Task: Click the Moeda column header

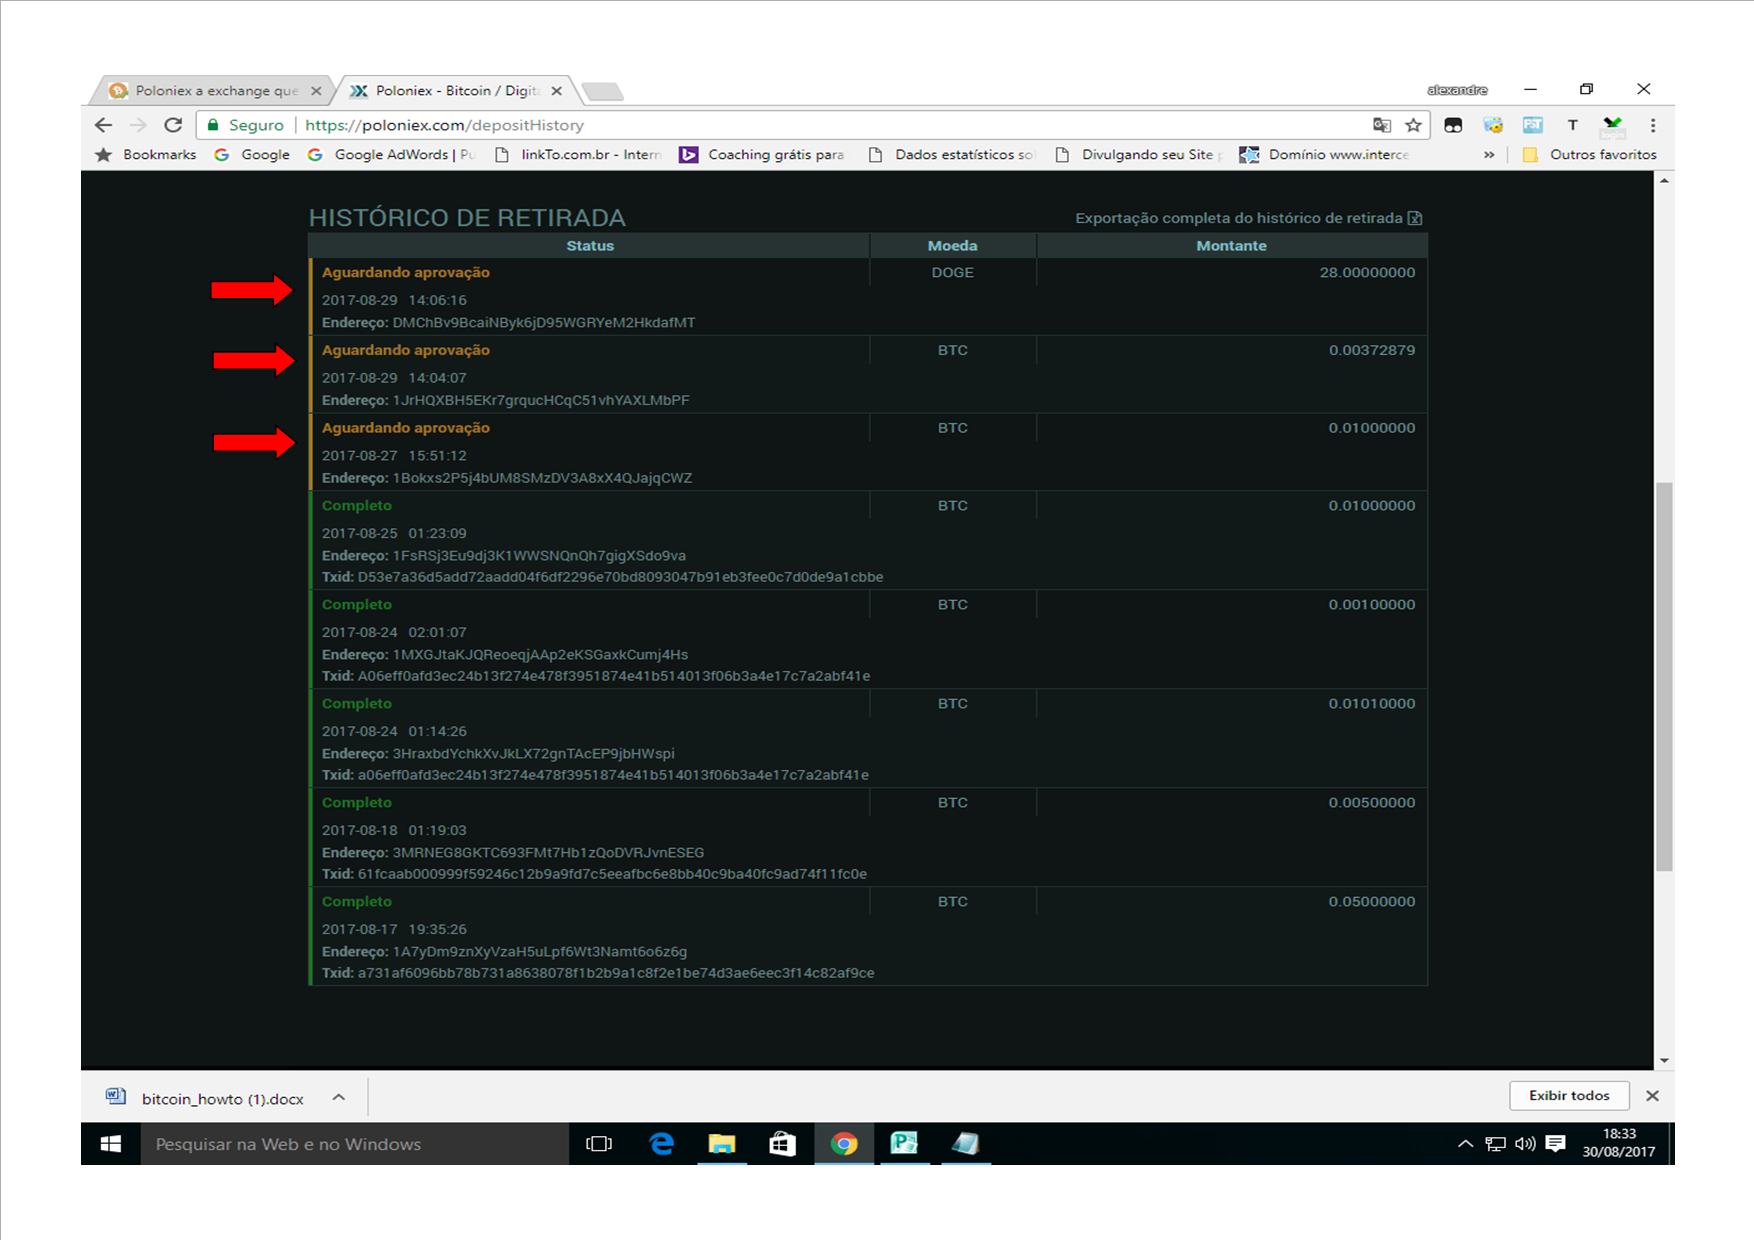Action: [952, 246]
